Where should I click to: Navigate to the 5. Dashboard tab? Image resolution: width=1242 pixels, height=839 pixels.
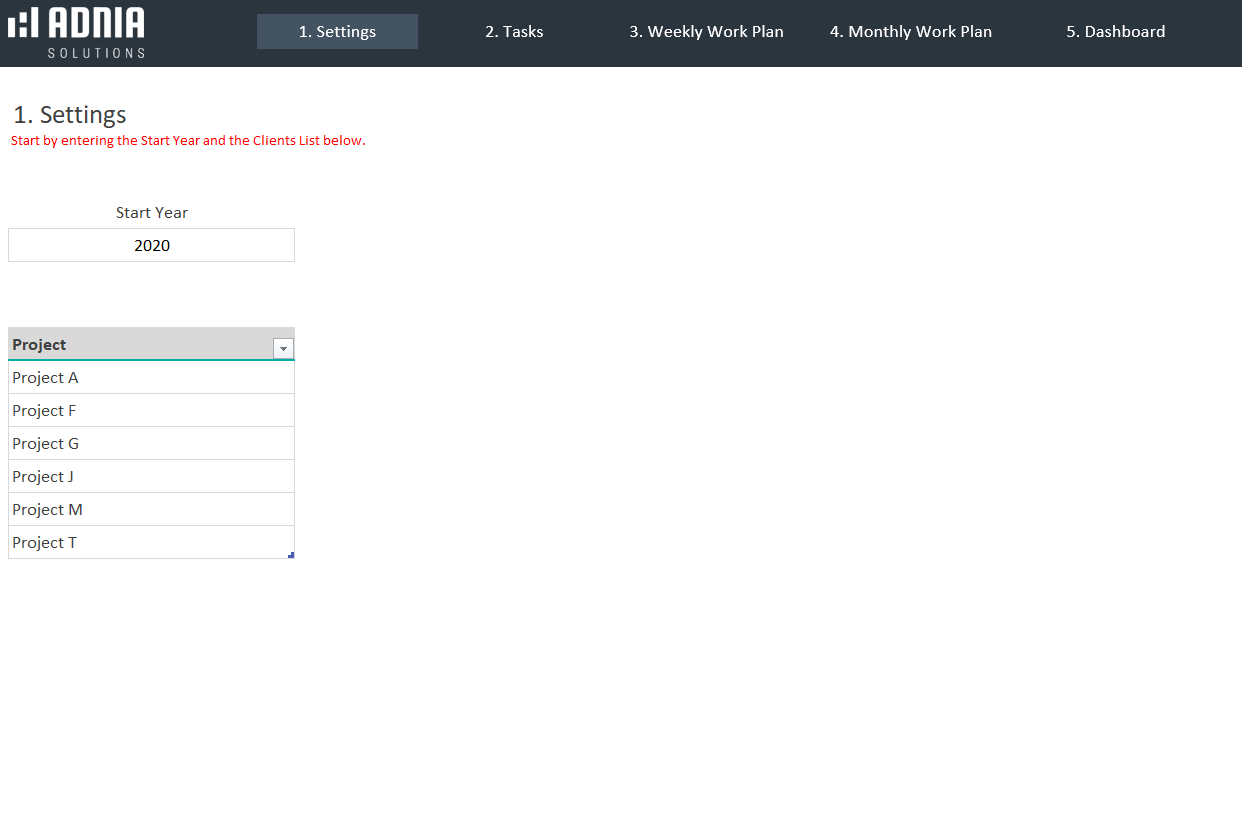click(x=1115, y=32)
